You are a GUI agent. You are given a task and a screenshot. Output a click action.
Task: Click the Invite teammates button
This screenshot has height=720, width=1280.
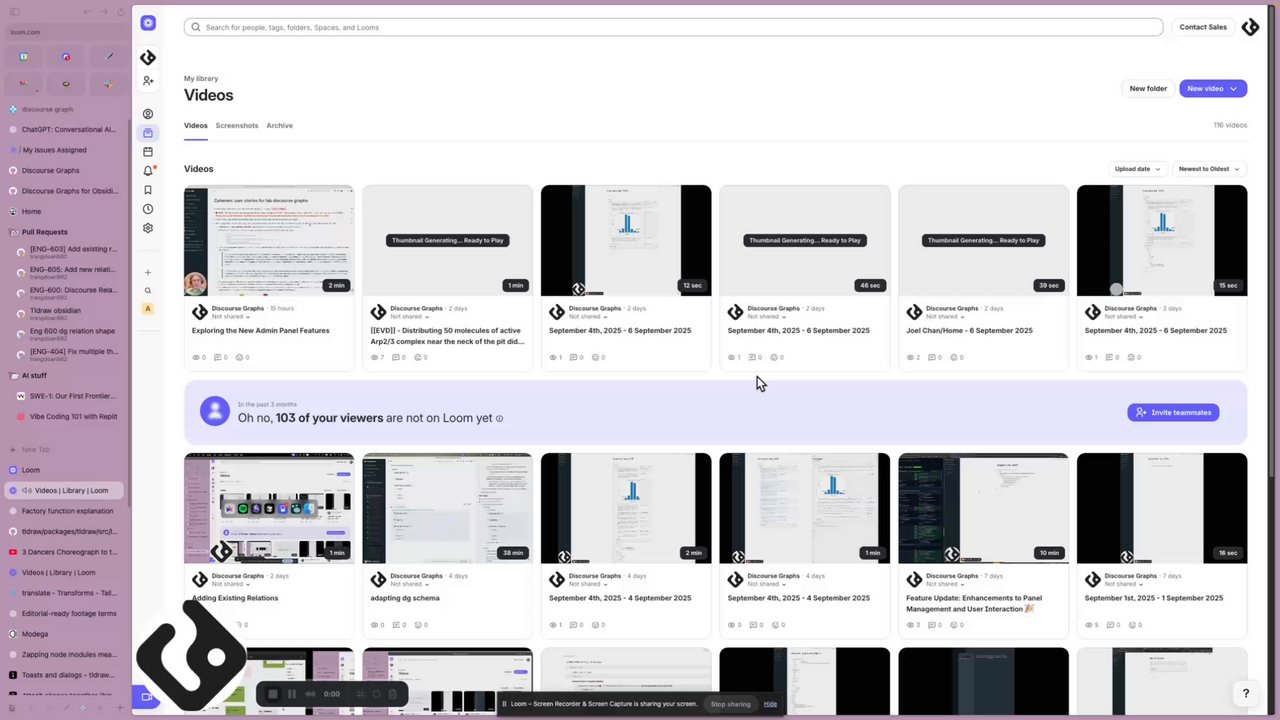pyautogui.click(x=1173, y=412)
